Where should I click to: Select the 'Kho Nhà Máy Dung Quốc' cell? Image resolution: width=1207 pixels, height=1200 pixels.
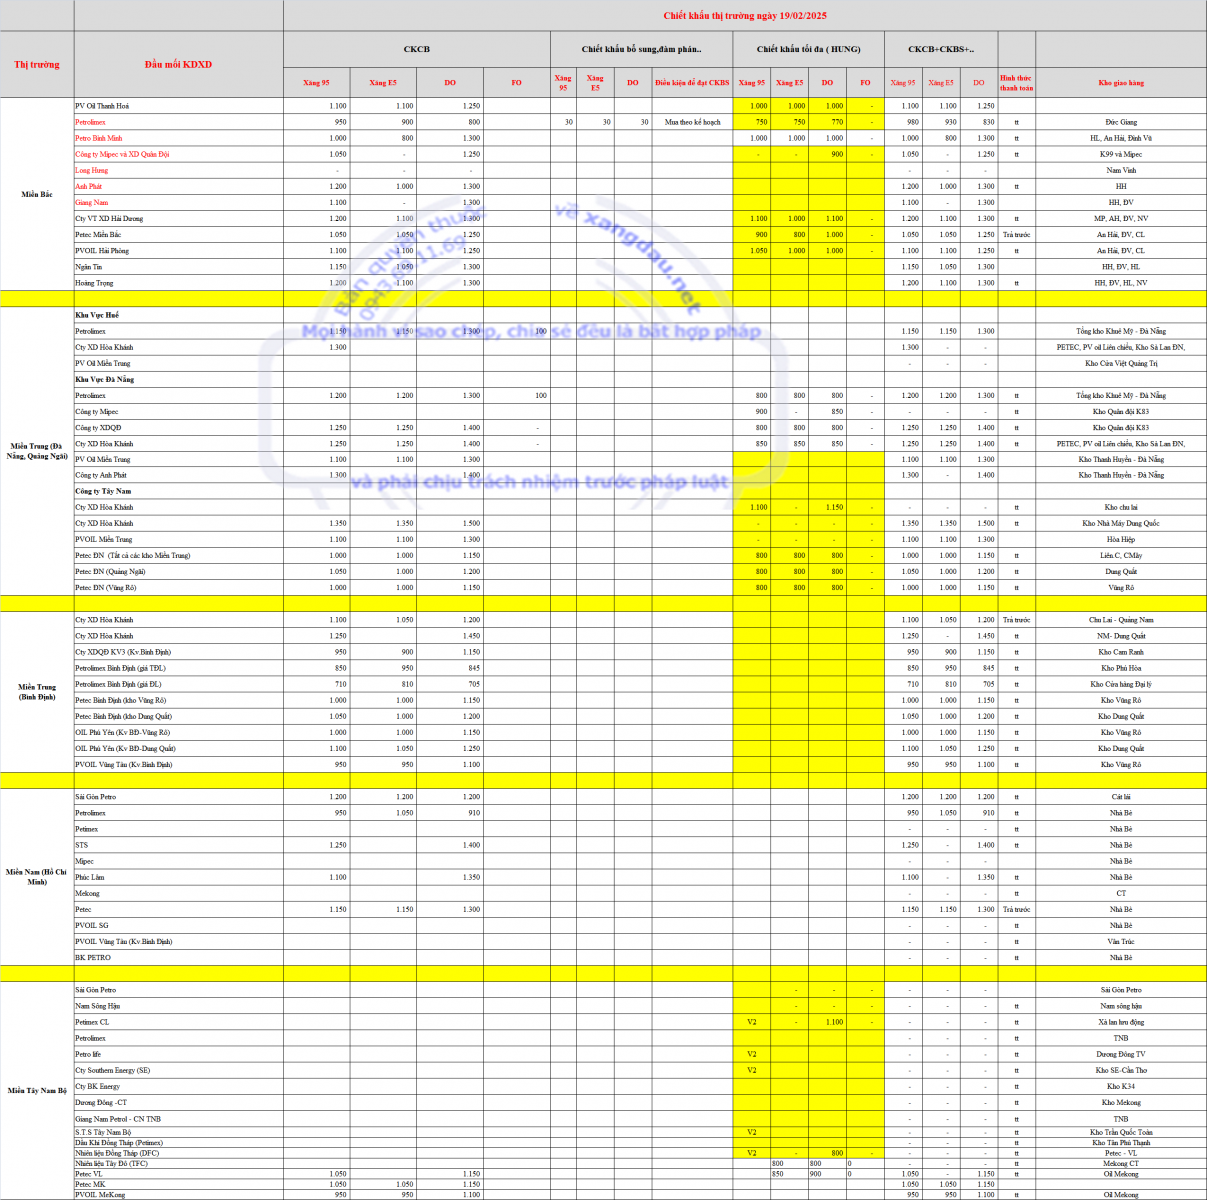(x=1121, y=523)
